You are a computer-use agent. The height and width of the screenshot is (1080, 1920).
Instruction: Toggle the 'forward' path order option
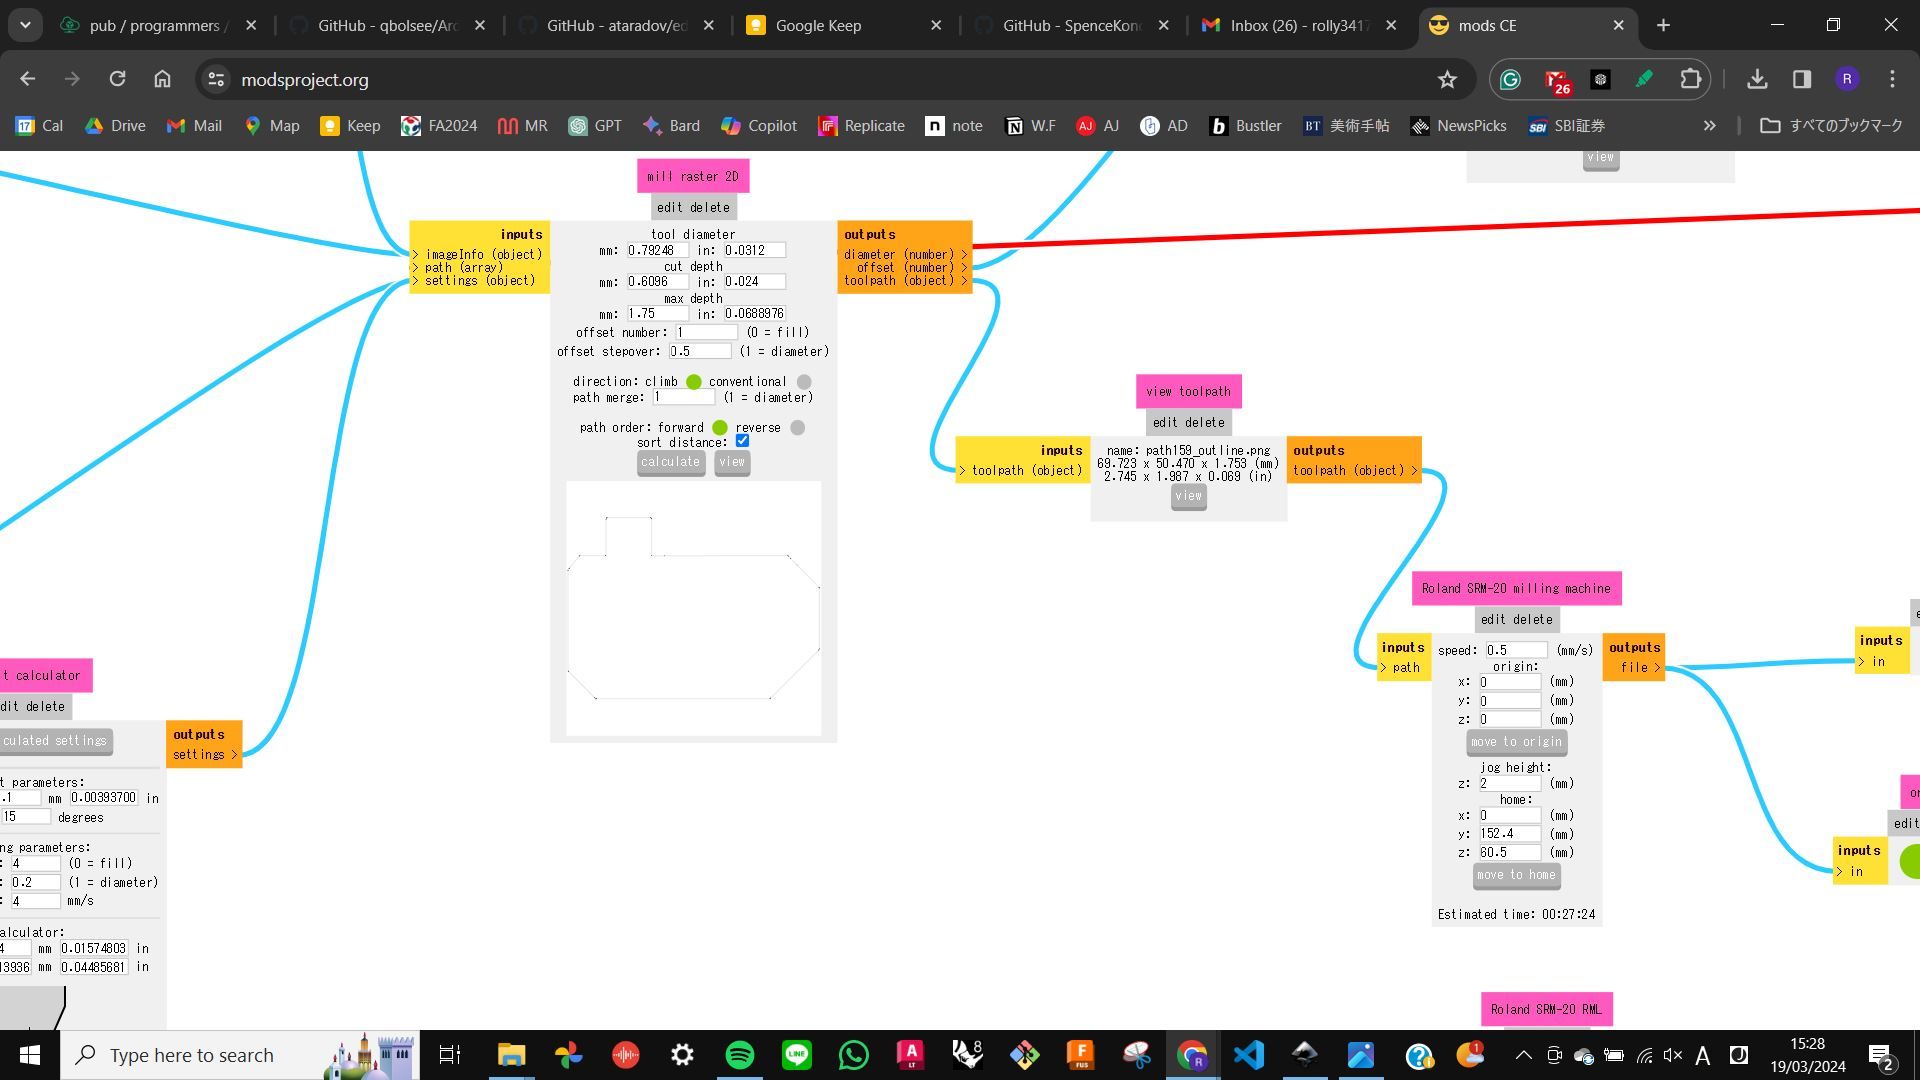point(721,426)
